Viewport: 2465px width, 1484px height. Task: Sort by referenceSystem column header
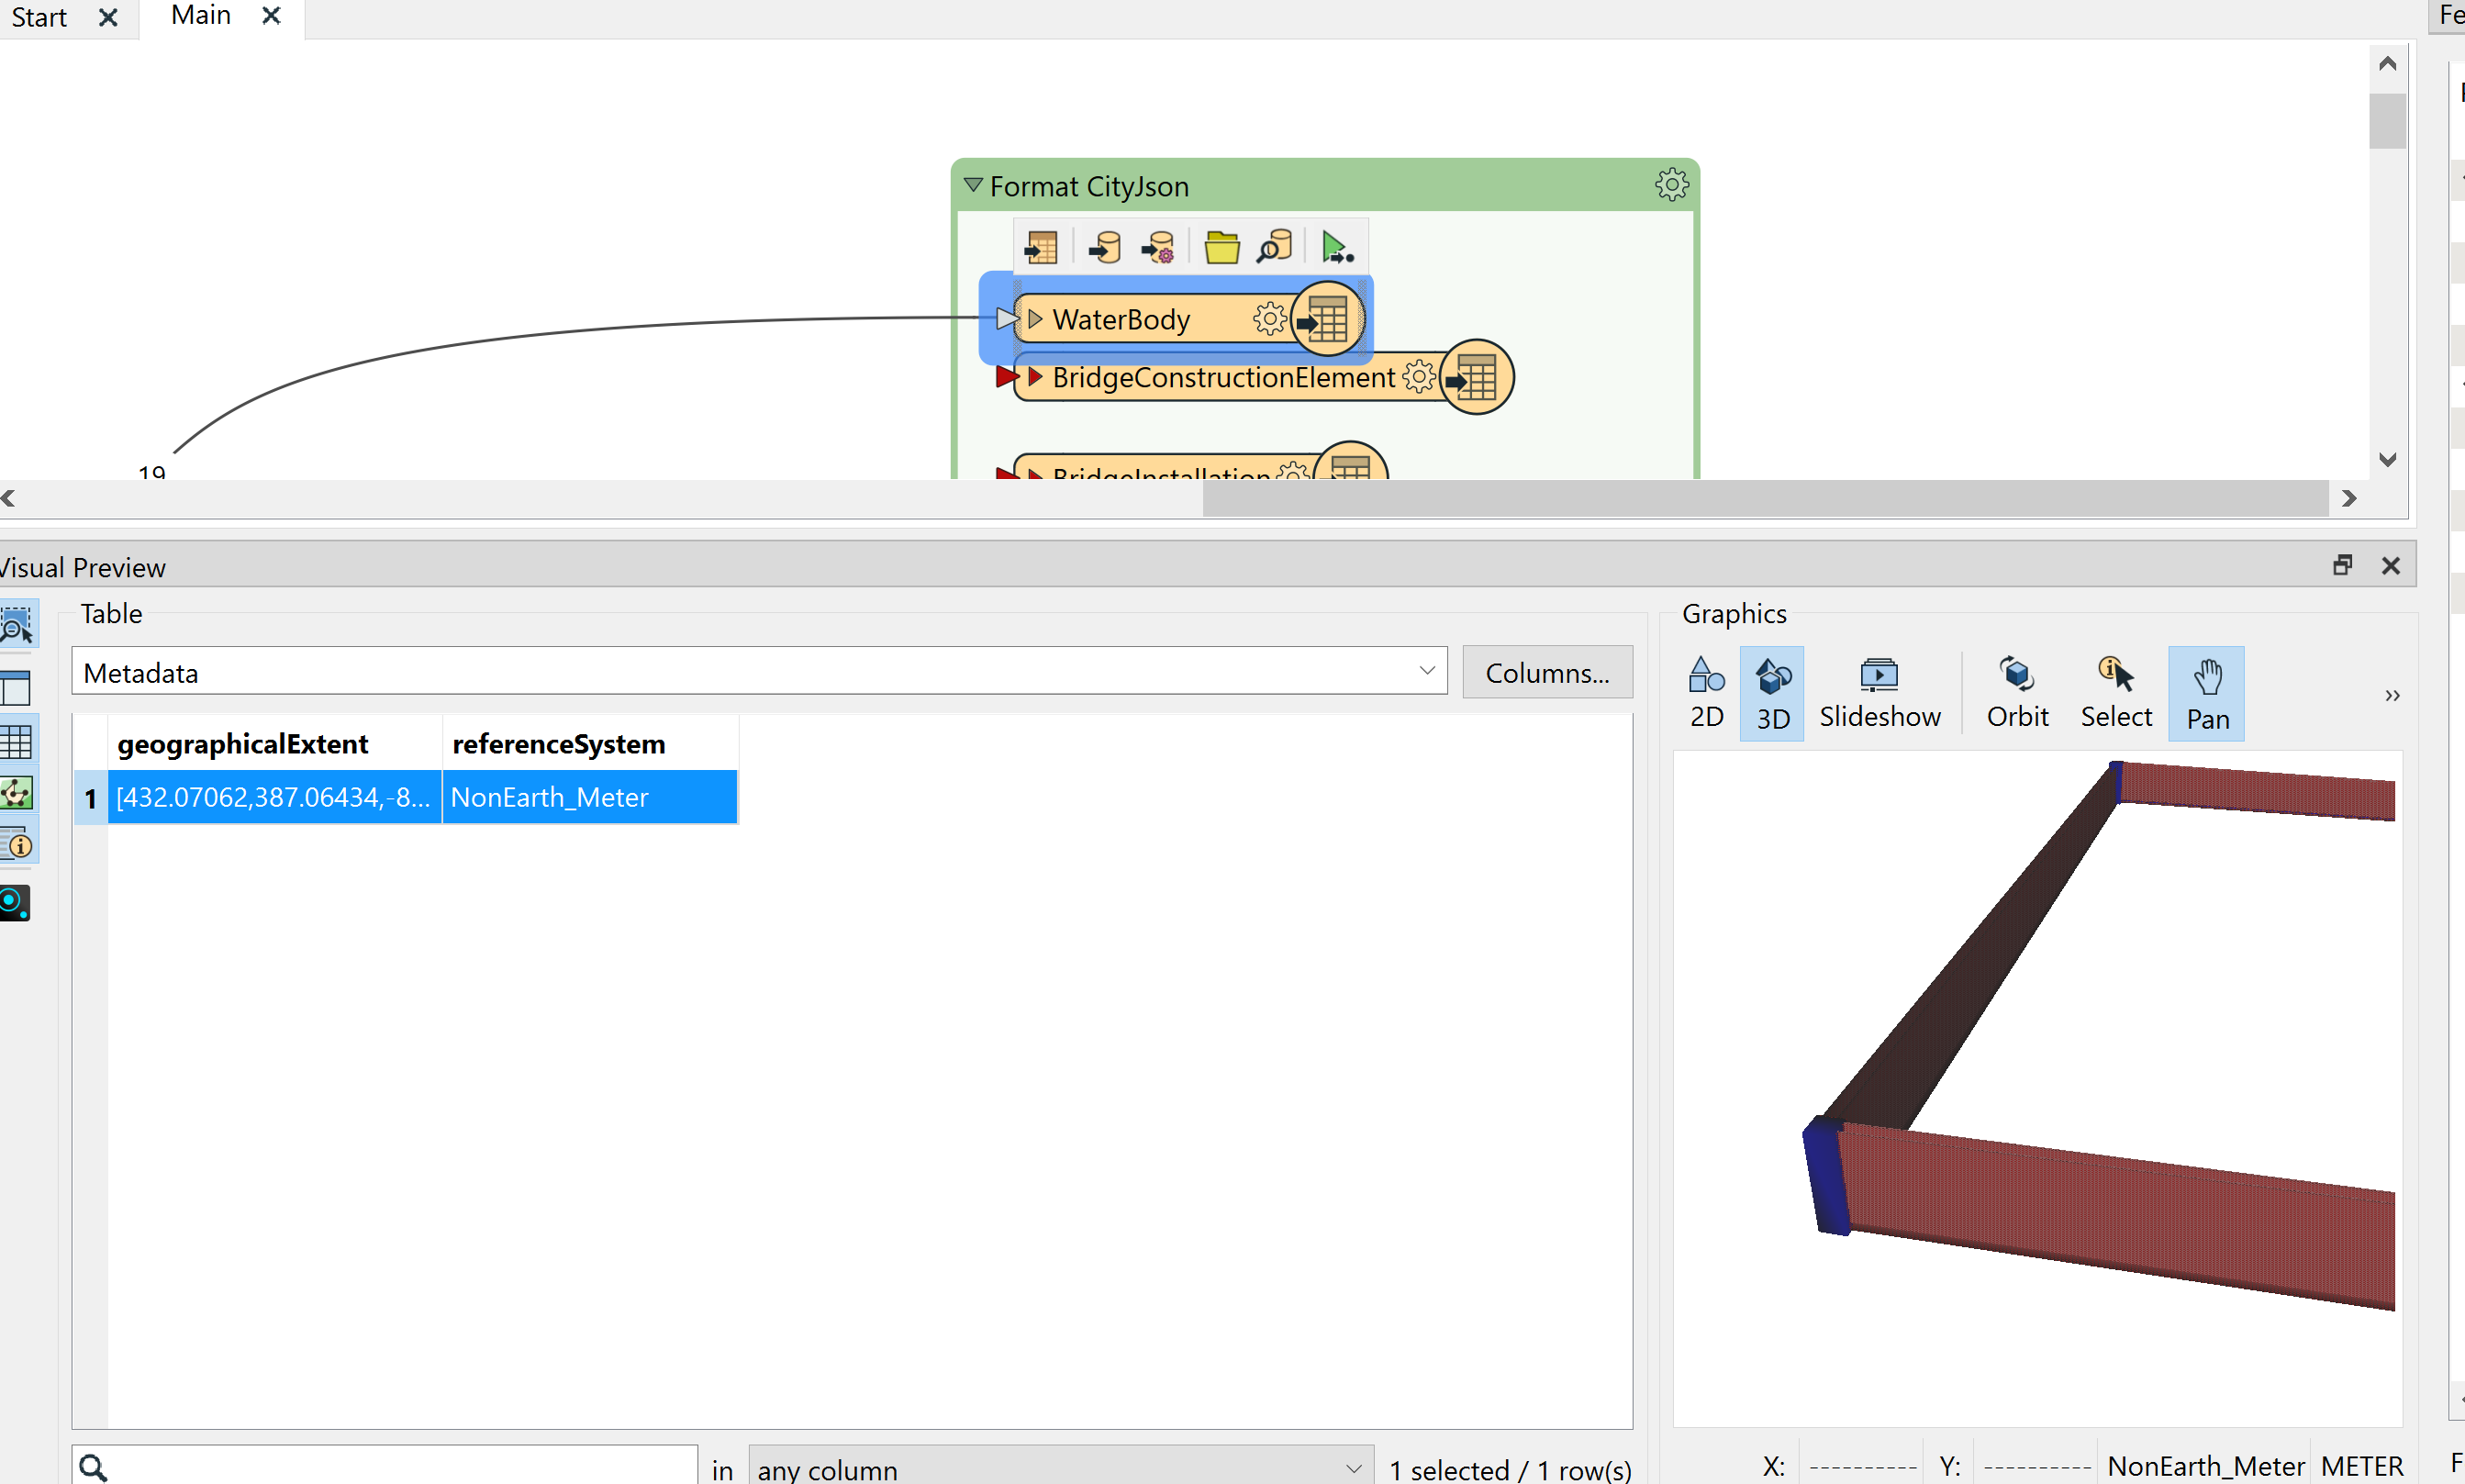coord(590,743)
